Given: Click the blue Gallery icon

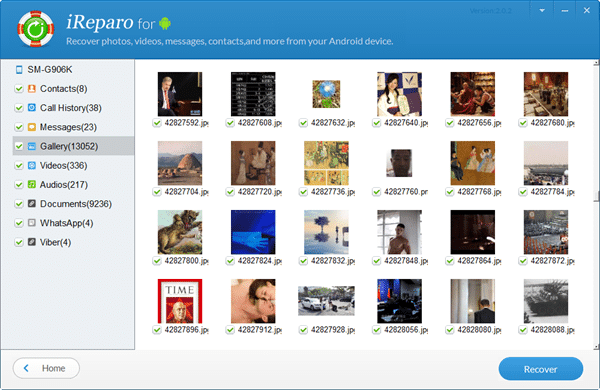Looking at the screenshot, I should [x=32, y=146].
